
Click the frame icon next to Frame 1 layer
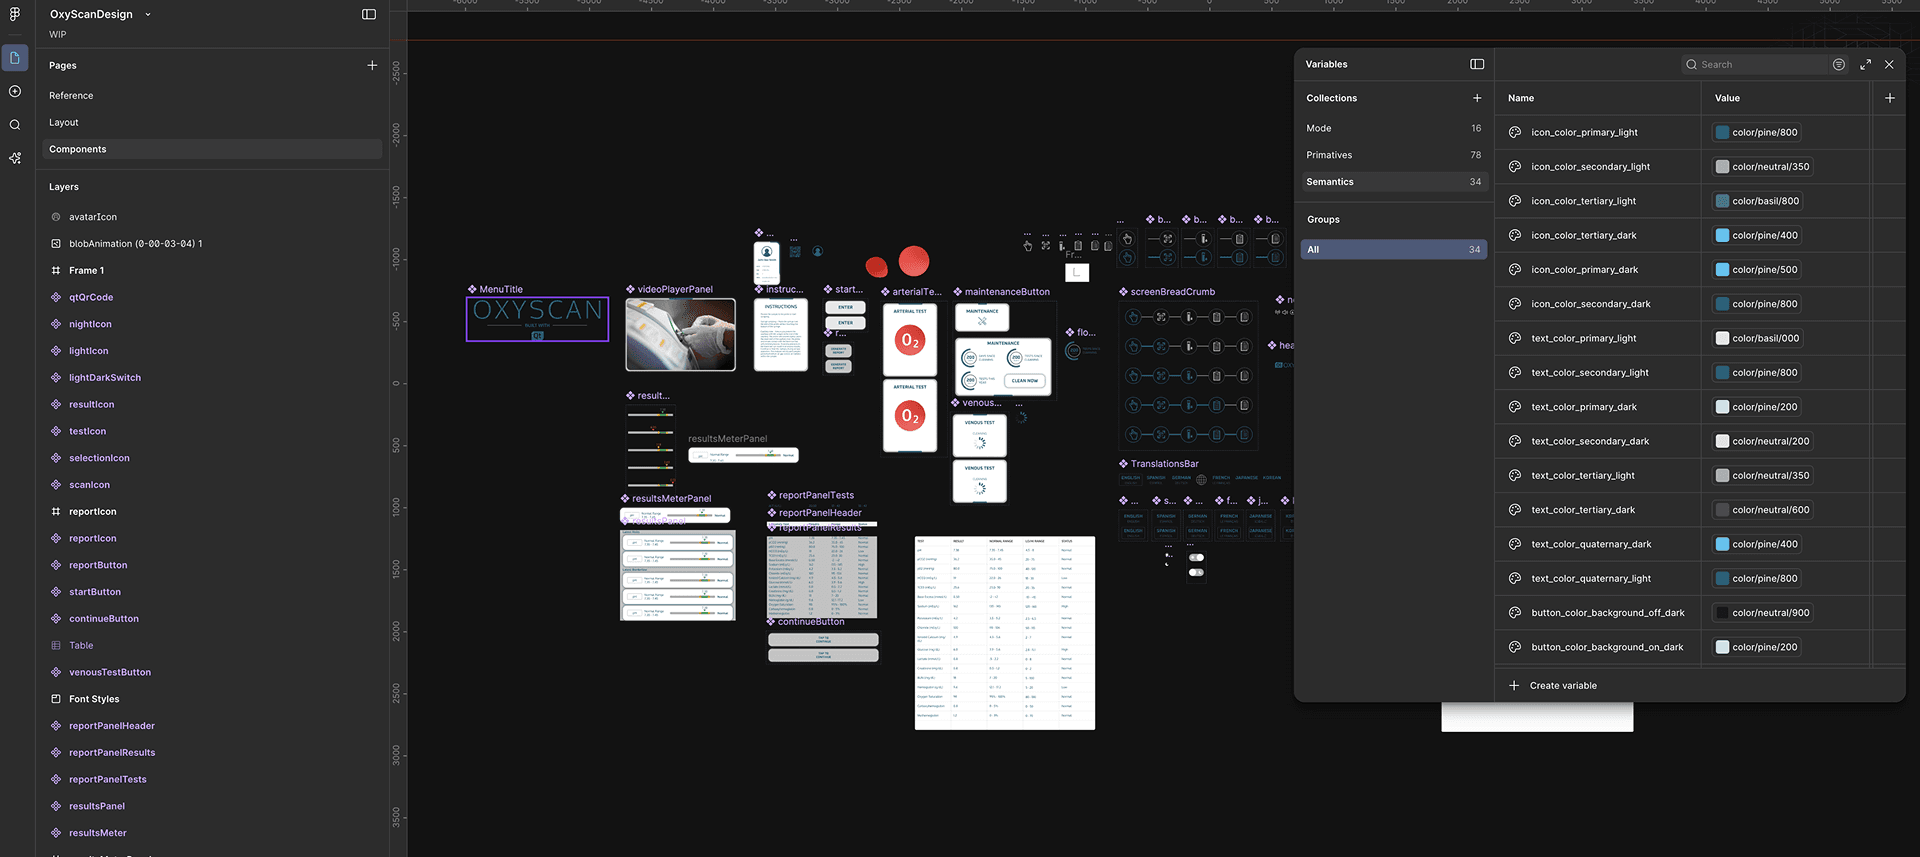[x=56, y=270]
